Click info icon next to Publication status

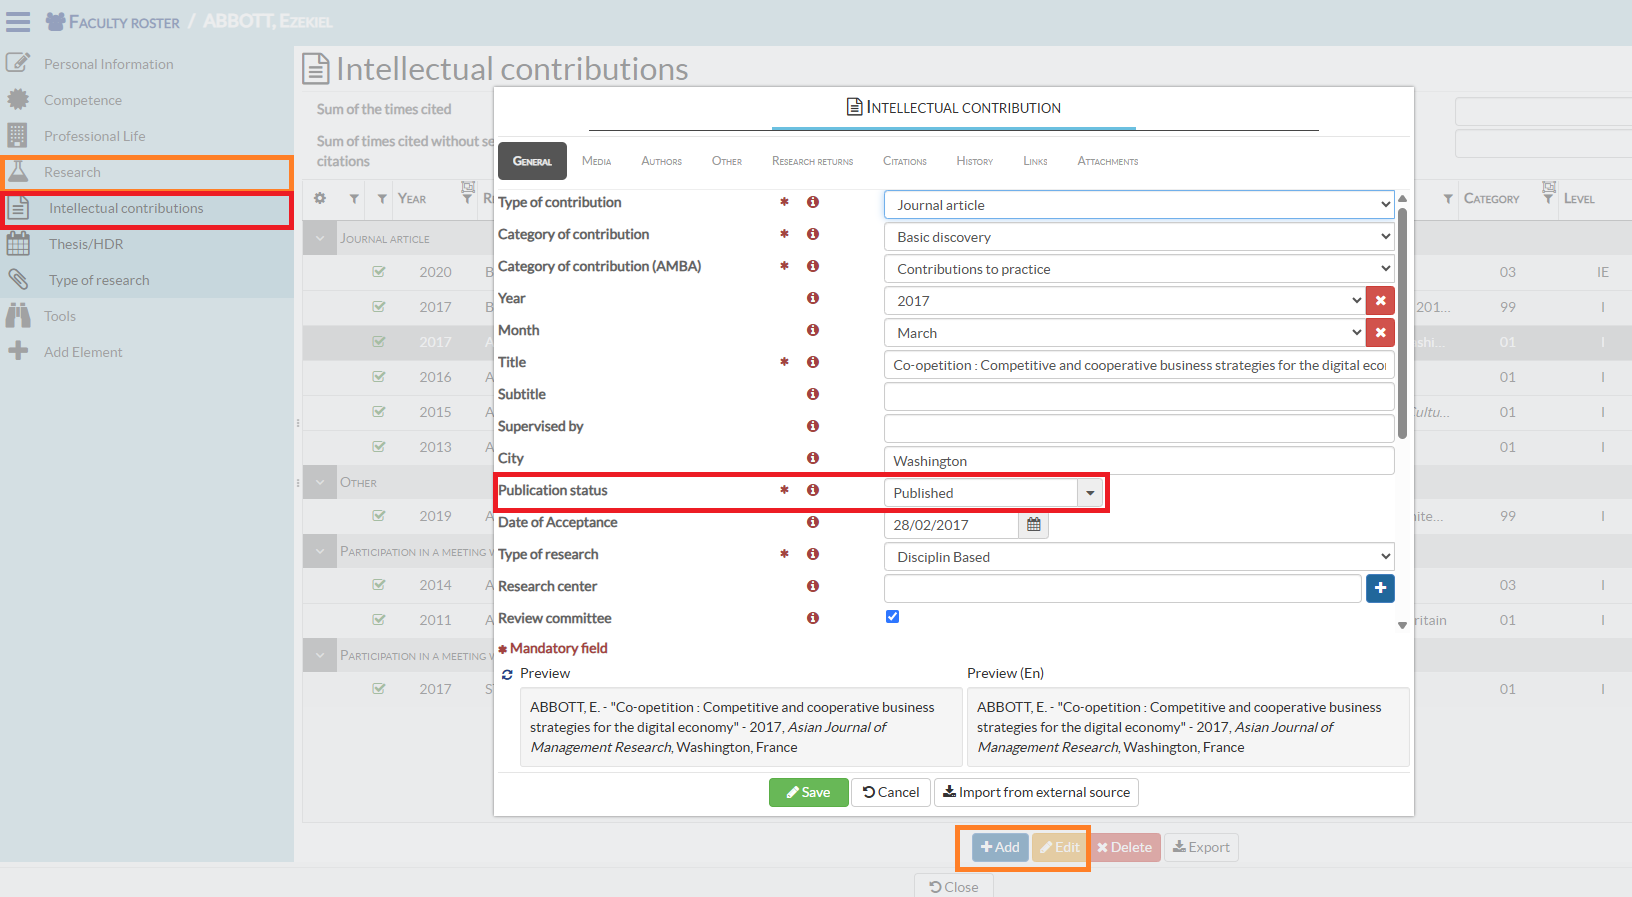coord(813,490)
